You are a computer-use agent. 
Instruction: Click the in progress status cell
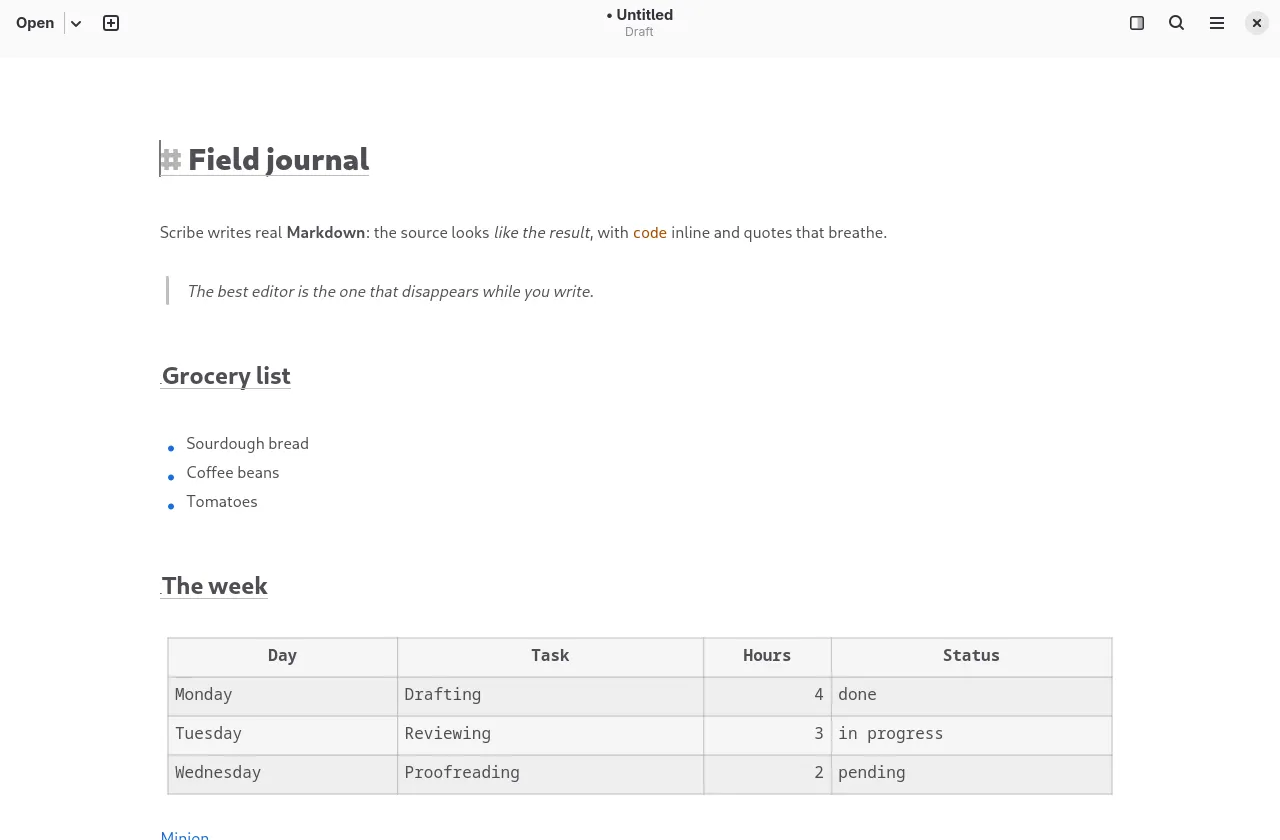pos(971,734)
